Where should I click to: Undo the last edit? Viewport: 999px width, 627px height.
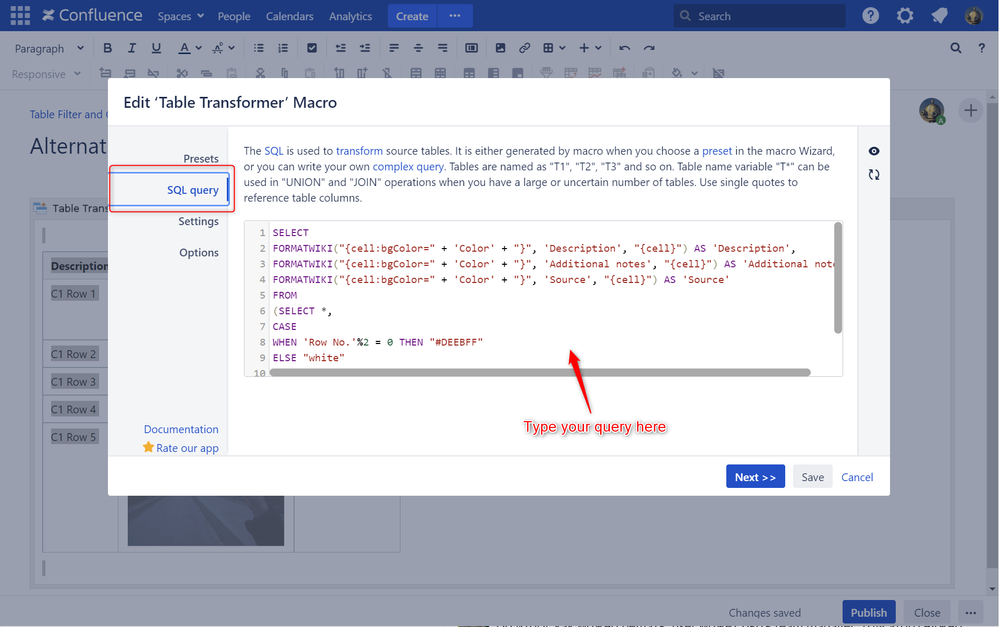(x=624, y=48)
